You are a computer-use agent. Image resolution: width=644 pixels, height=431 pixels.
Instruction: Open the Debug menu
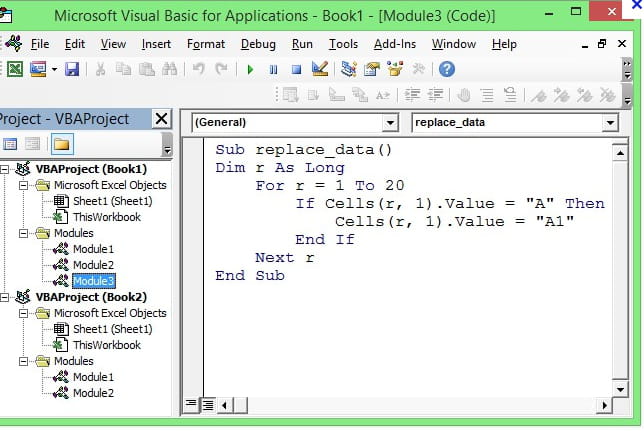[258, 44]
